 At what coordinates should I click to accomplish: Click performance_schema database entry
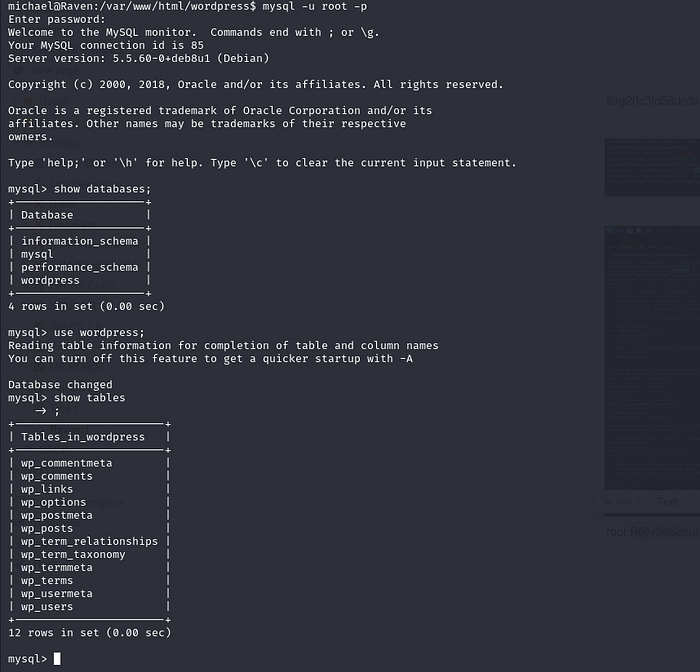79,267
